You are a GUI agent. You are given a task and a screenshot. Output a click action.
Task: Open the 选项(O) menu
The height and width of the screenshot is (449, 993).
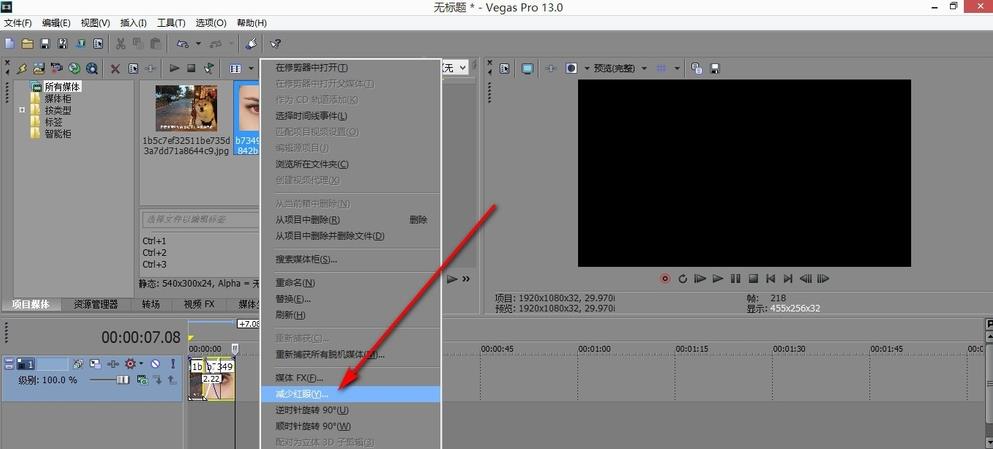(211, 23)
